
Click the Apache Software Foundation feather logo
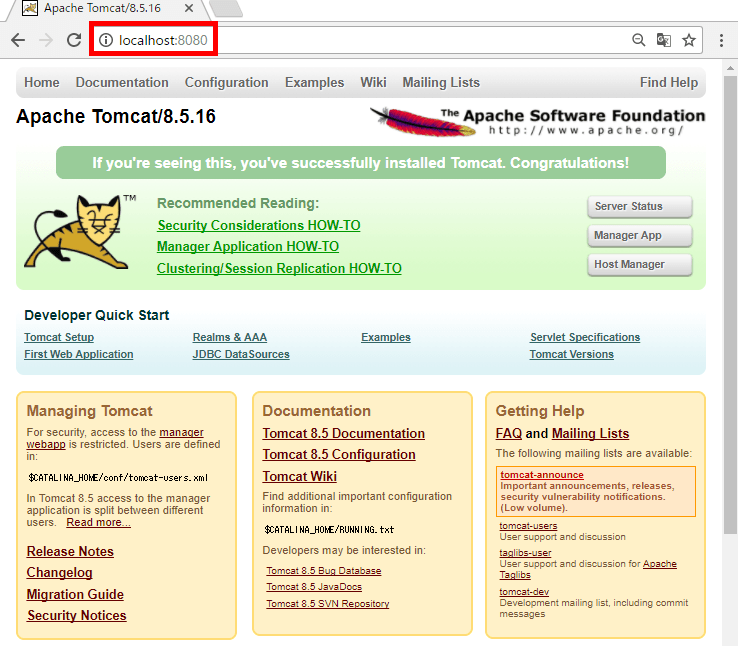[x=537, y=122]
